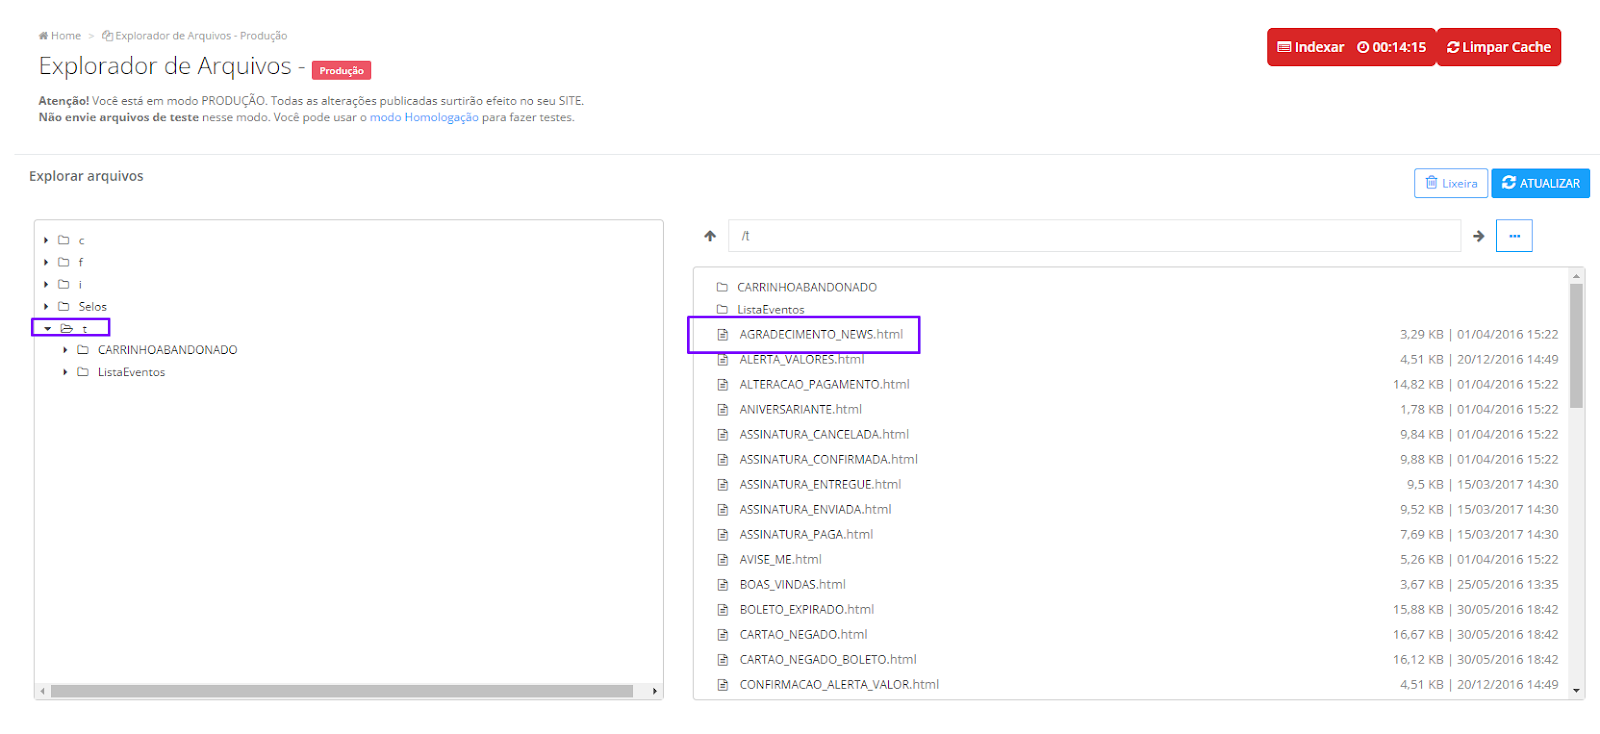The height and width of the screenshot is (734, 1600).
Task: Click ListaEventos folder icon in file list
Action: coord(722,309)
